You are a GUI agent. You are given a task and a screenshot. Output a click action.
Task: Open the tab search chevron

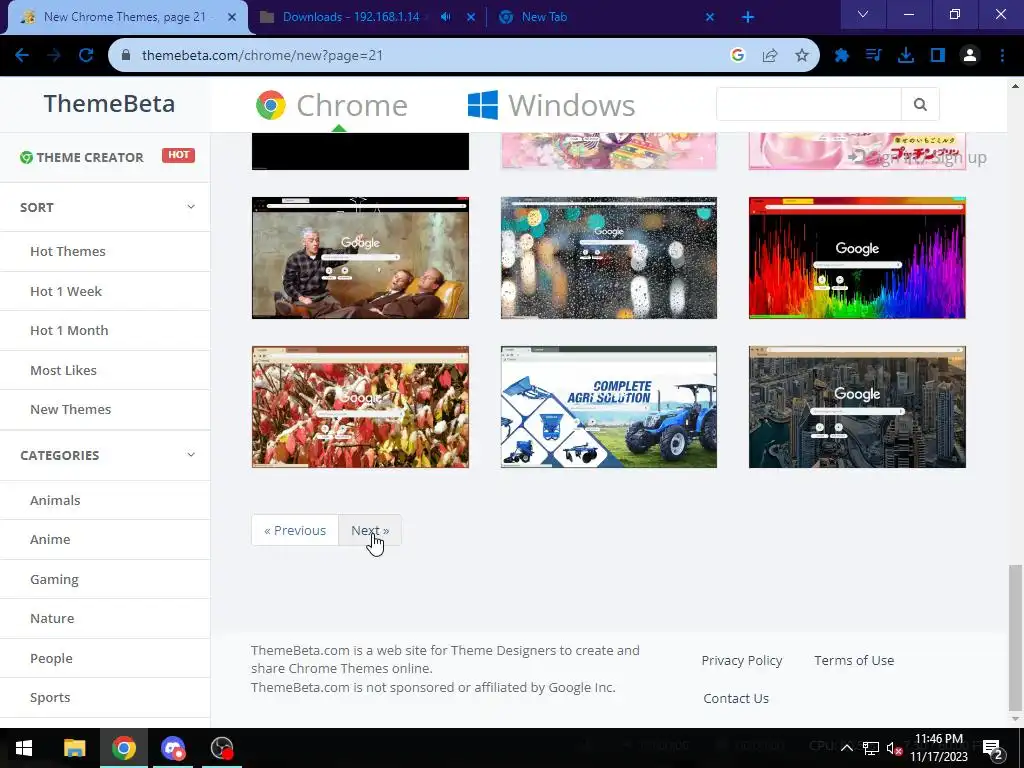pos(863,14)
